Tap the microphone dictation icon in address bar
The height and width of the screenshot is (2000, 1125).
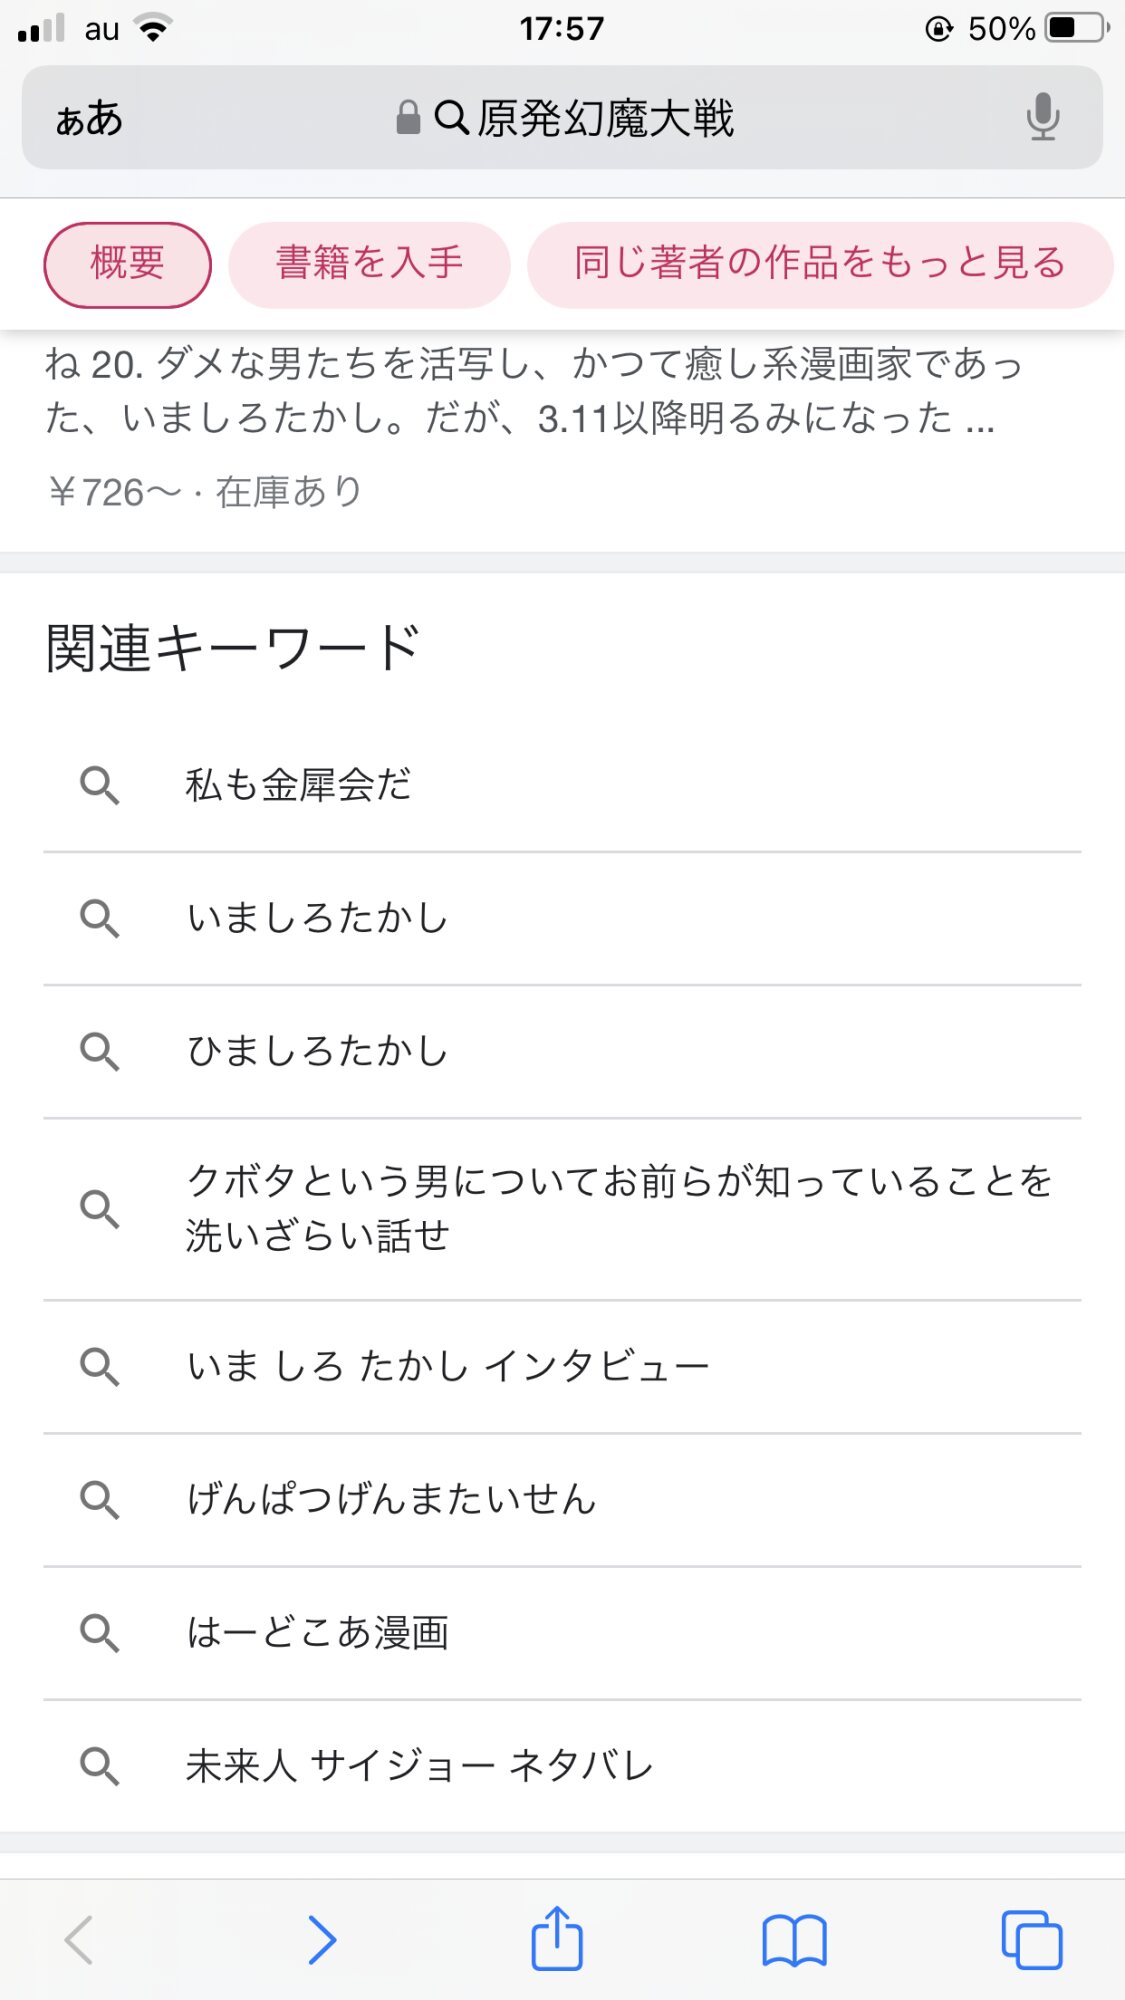[1042, 117]
